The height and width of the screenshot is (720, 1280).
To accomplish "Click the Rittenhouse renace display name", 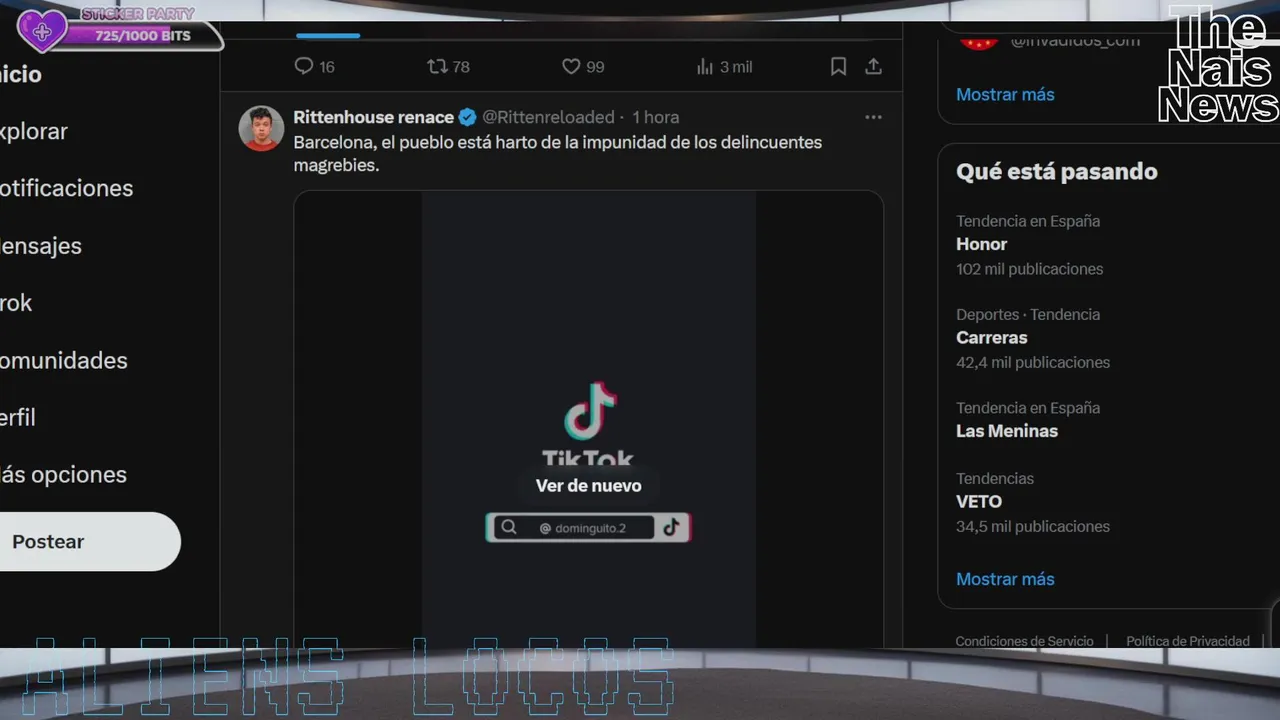I will (x=373, y=117).
